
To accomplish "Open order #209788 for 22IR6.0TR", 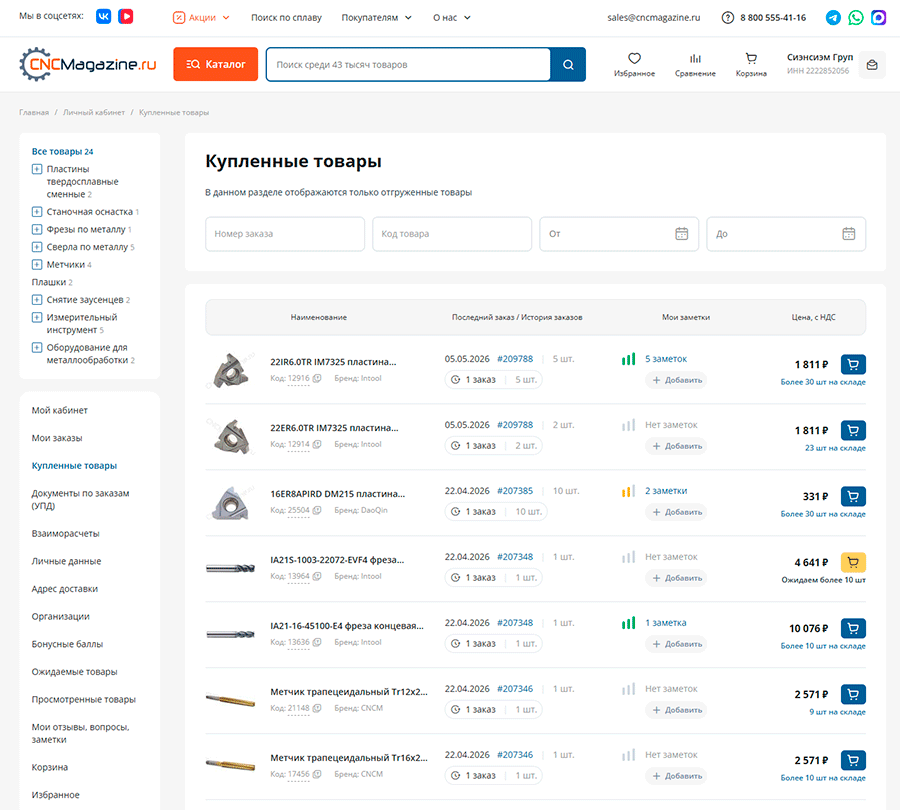I will click(x=515, y=359).
